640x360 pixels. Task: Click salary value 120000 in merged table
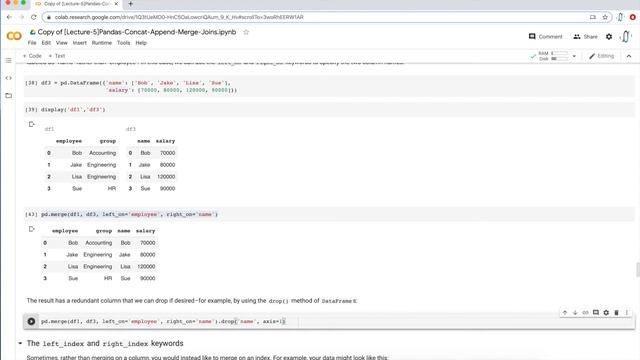pos(146,267)
